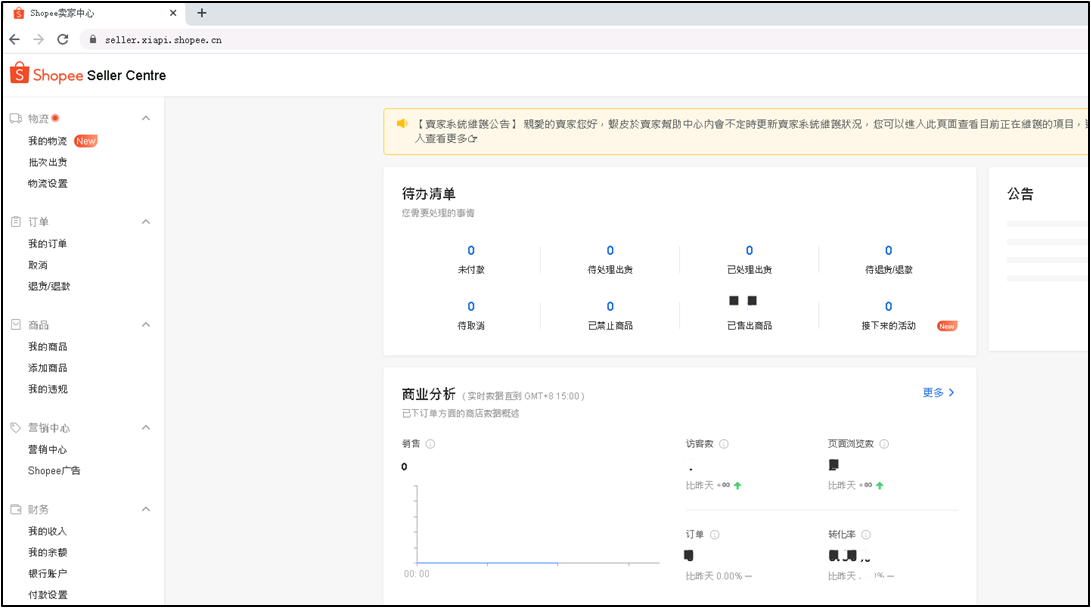Select 添加商品 from the sidebar
Viewport: 1091px width, 608px height.
pyautogui.click(x=48, y=368)
